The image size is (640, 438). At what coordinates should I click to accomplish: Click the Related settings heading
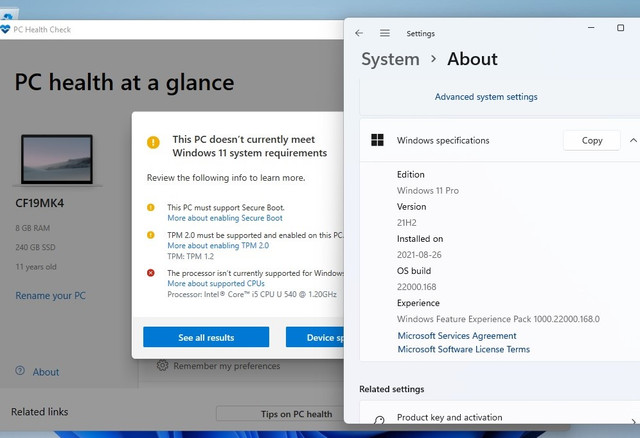click(391, 389)
